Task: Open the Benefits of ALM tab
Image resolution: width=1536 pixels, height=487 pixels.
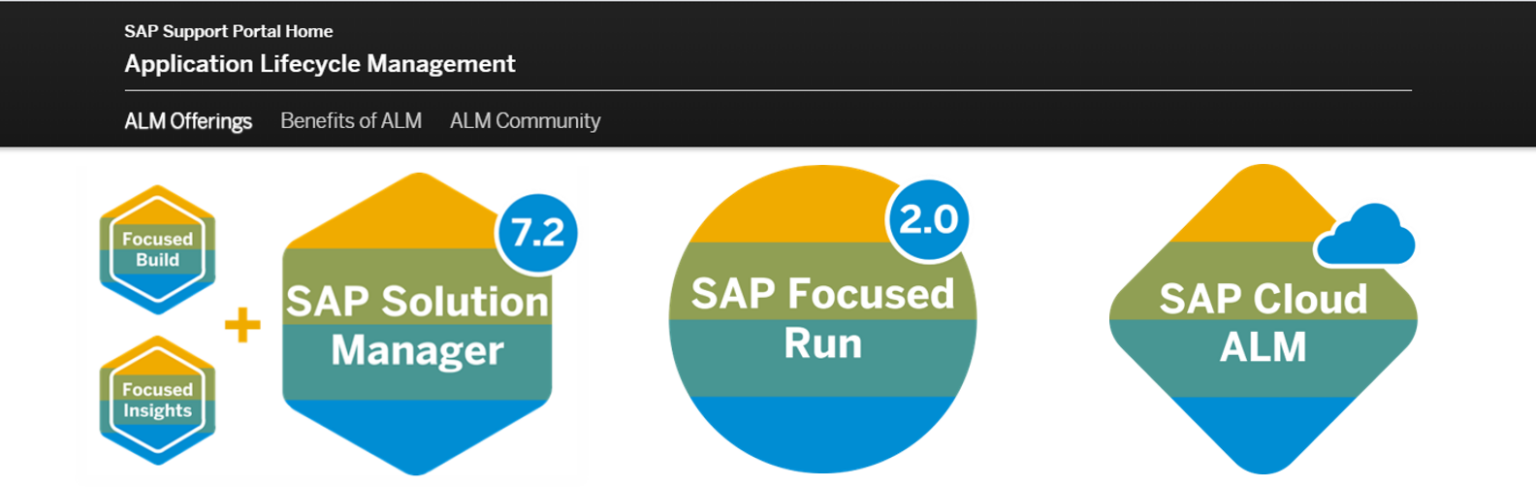Action: click(x=351, y=122)
